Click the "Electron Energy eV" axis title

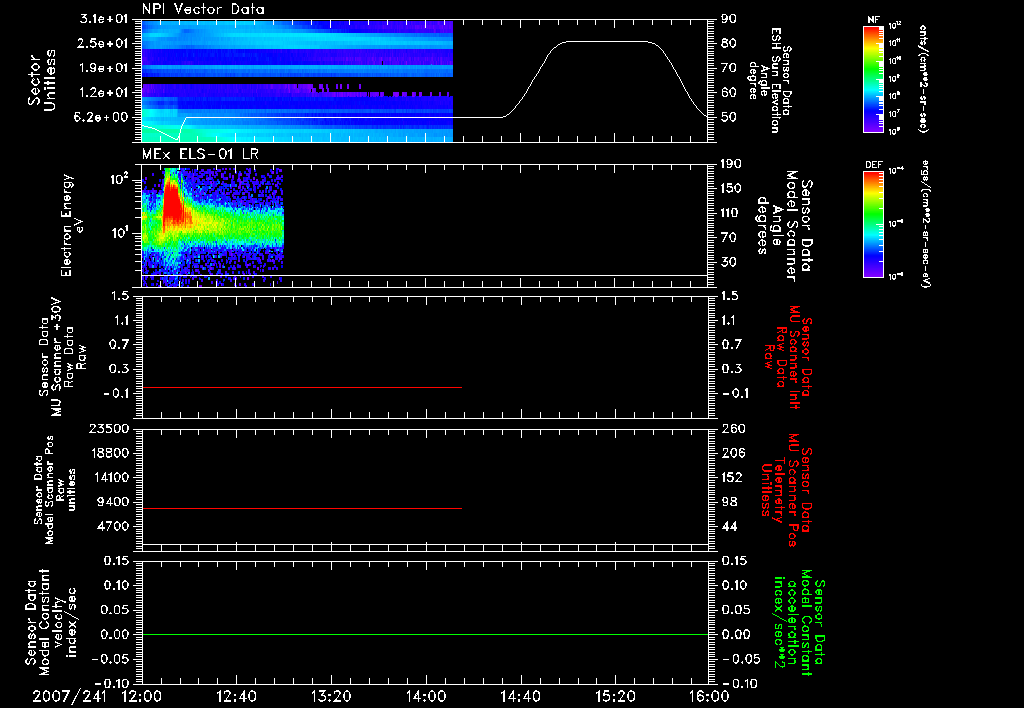click(x=73, y=225)
